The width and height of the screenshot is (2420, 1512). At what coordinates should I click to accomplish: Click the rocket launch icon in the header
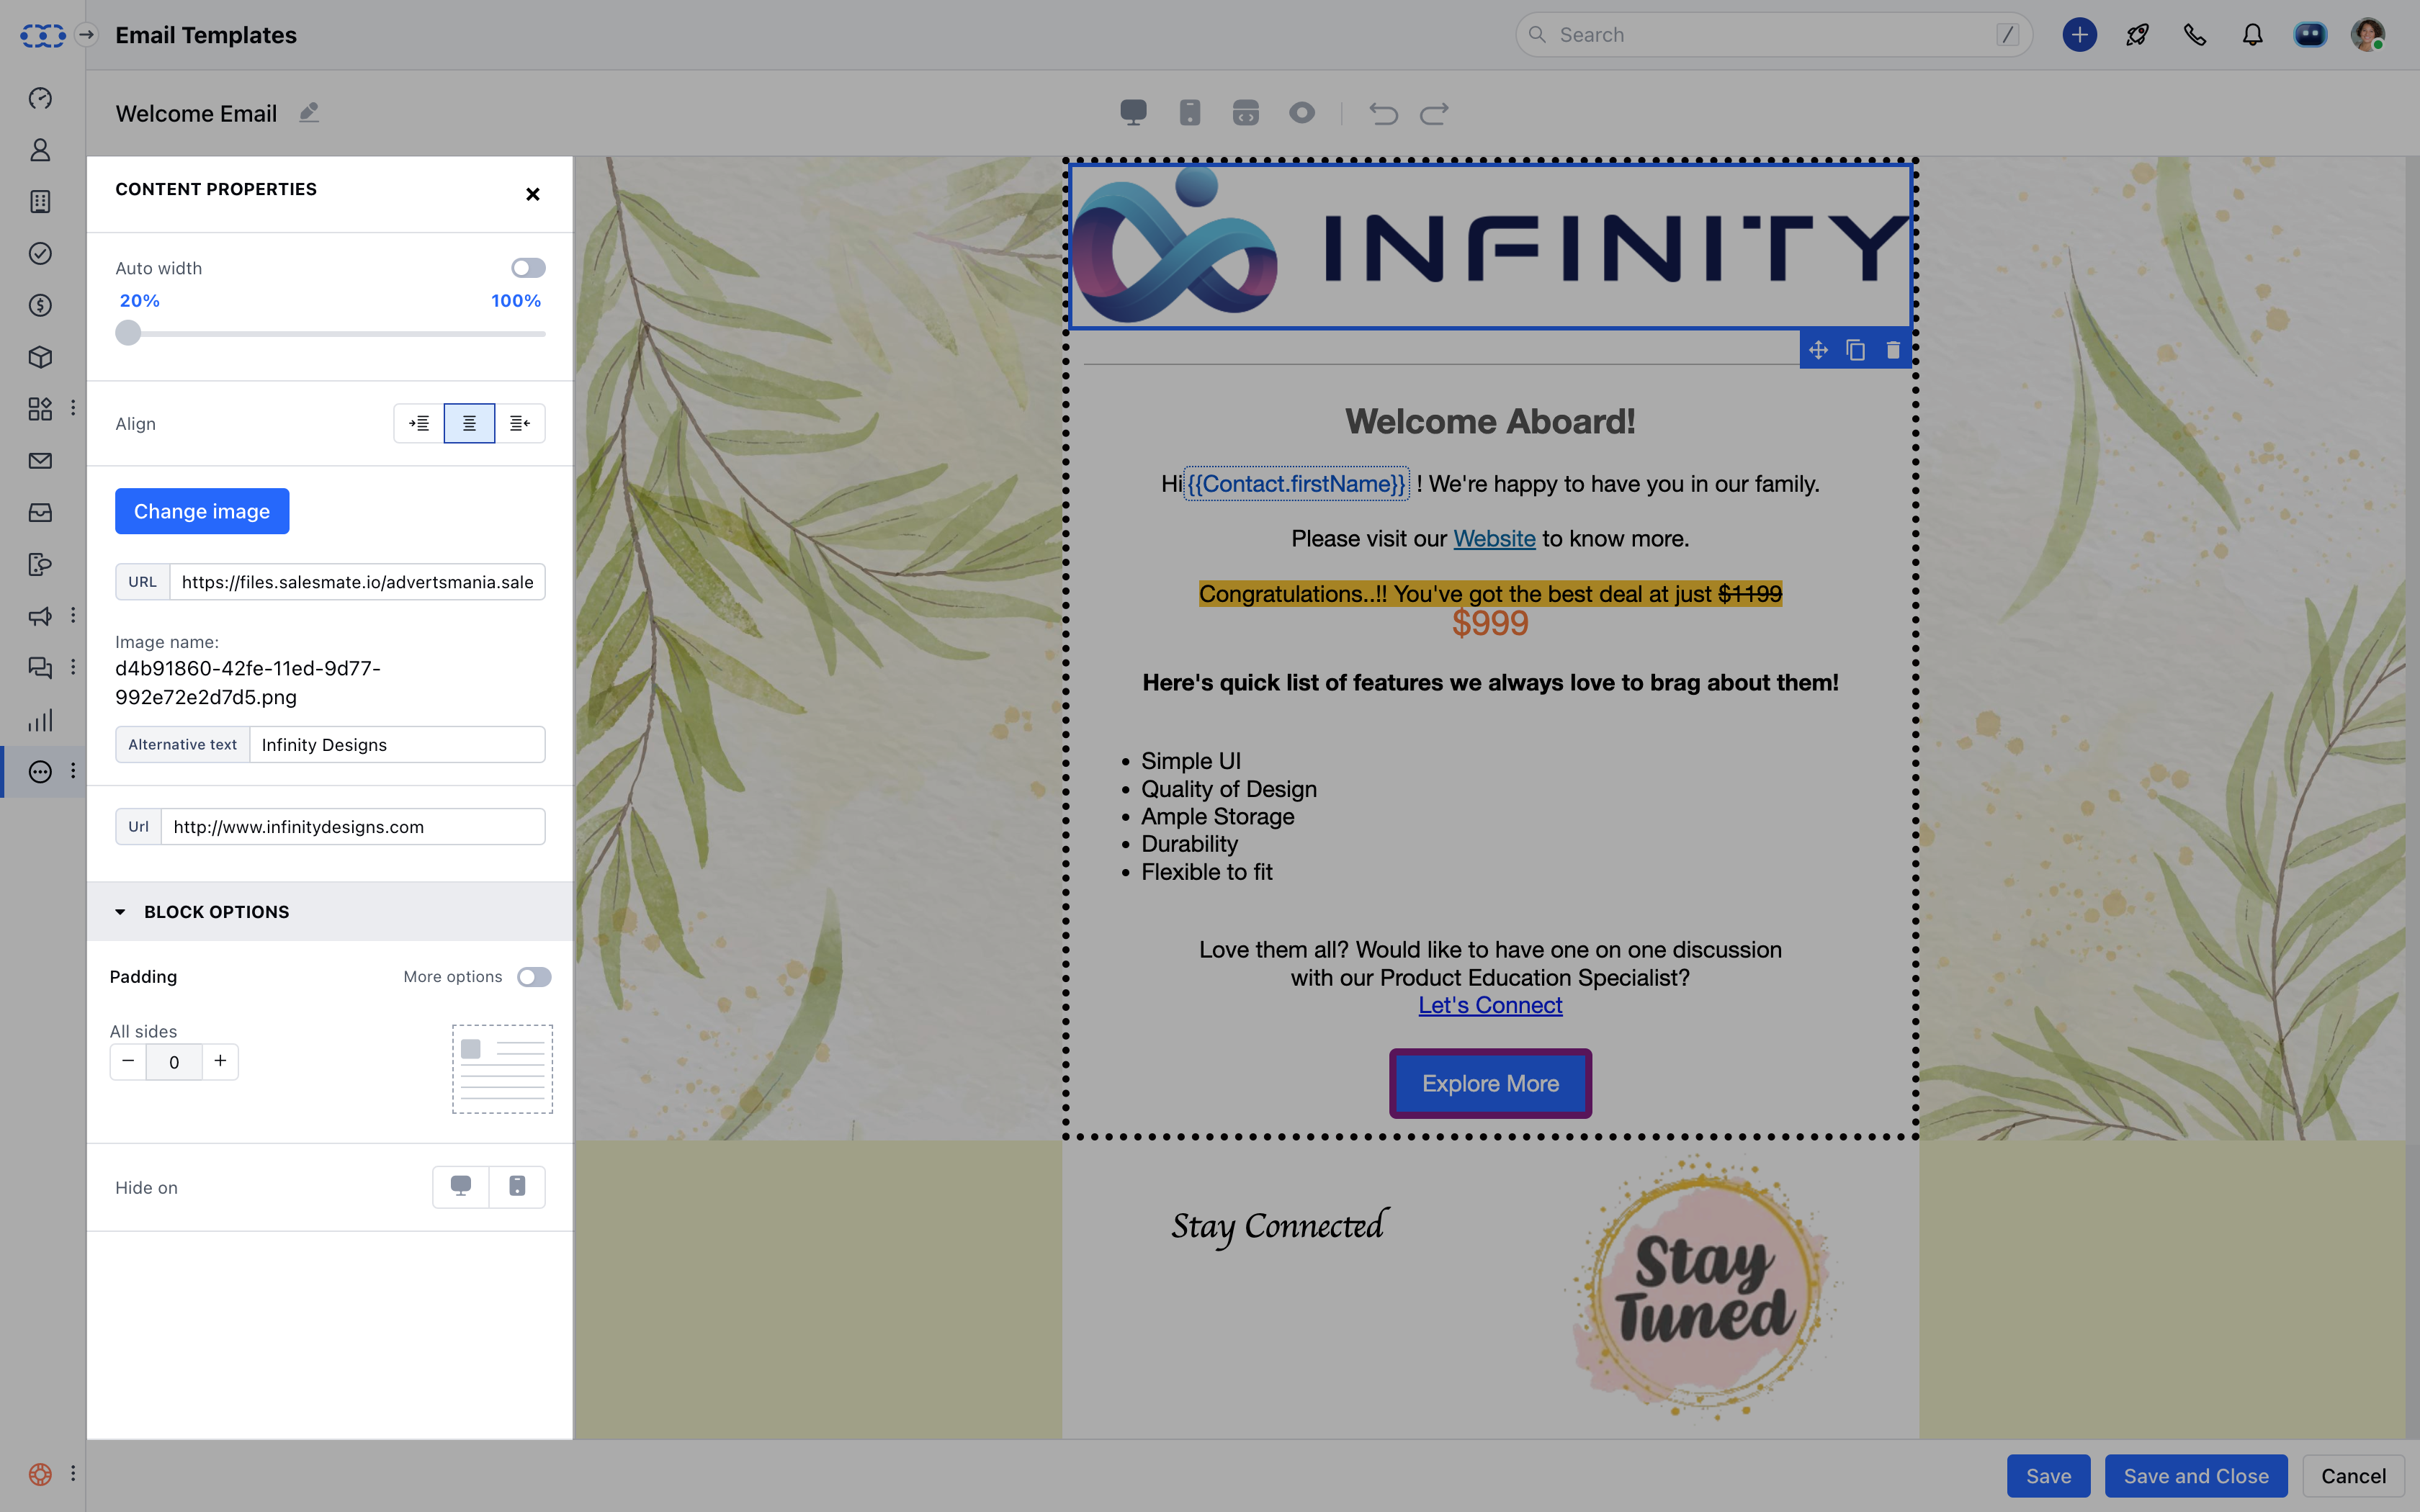[2138, 34]
